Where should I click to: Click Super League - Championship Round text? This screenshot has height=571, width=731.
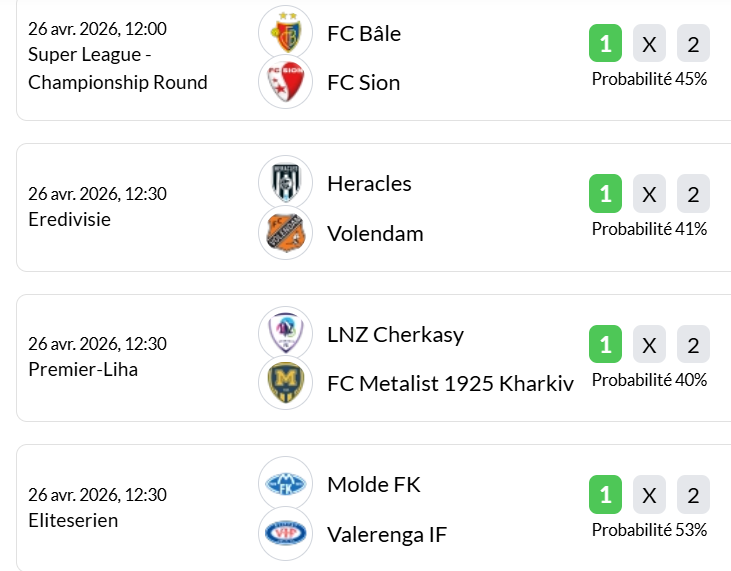click(117, 69)
